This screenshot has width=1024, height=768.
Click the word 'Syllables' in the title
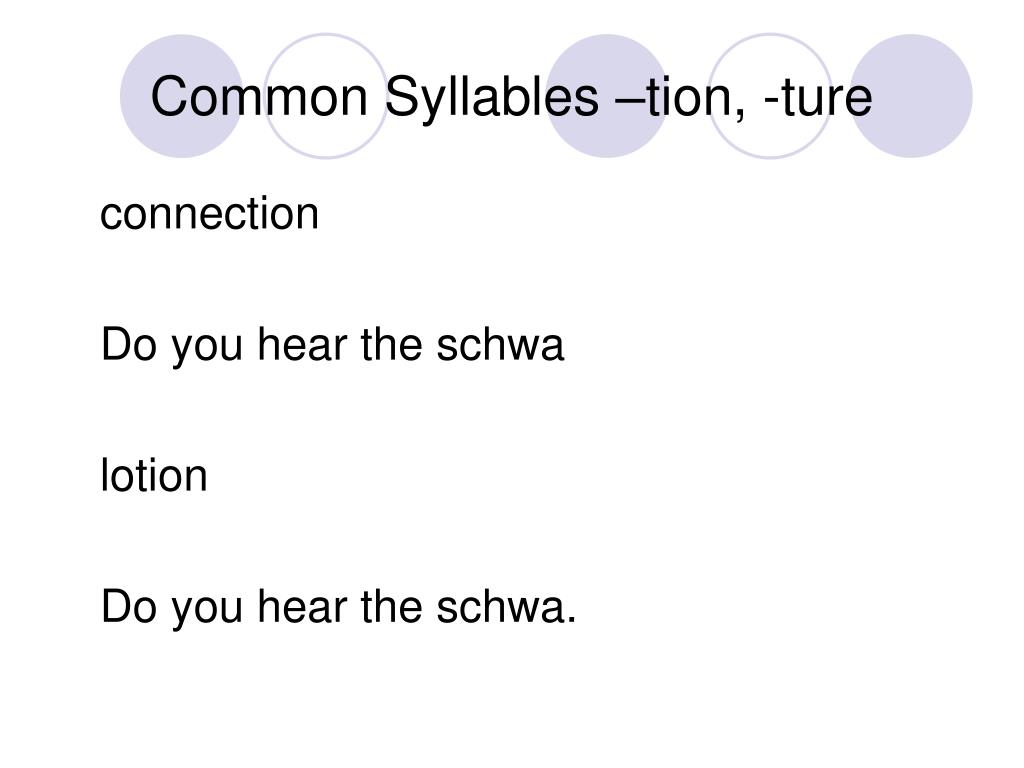pos(492,98)
